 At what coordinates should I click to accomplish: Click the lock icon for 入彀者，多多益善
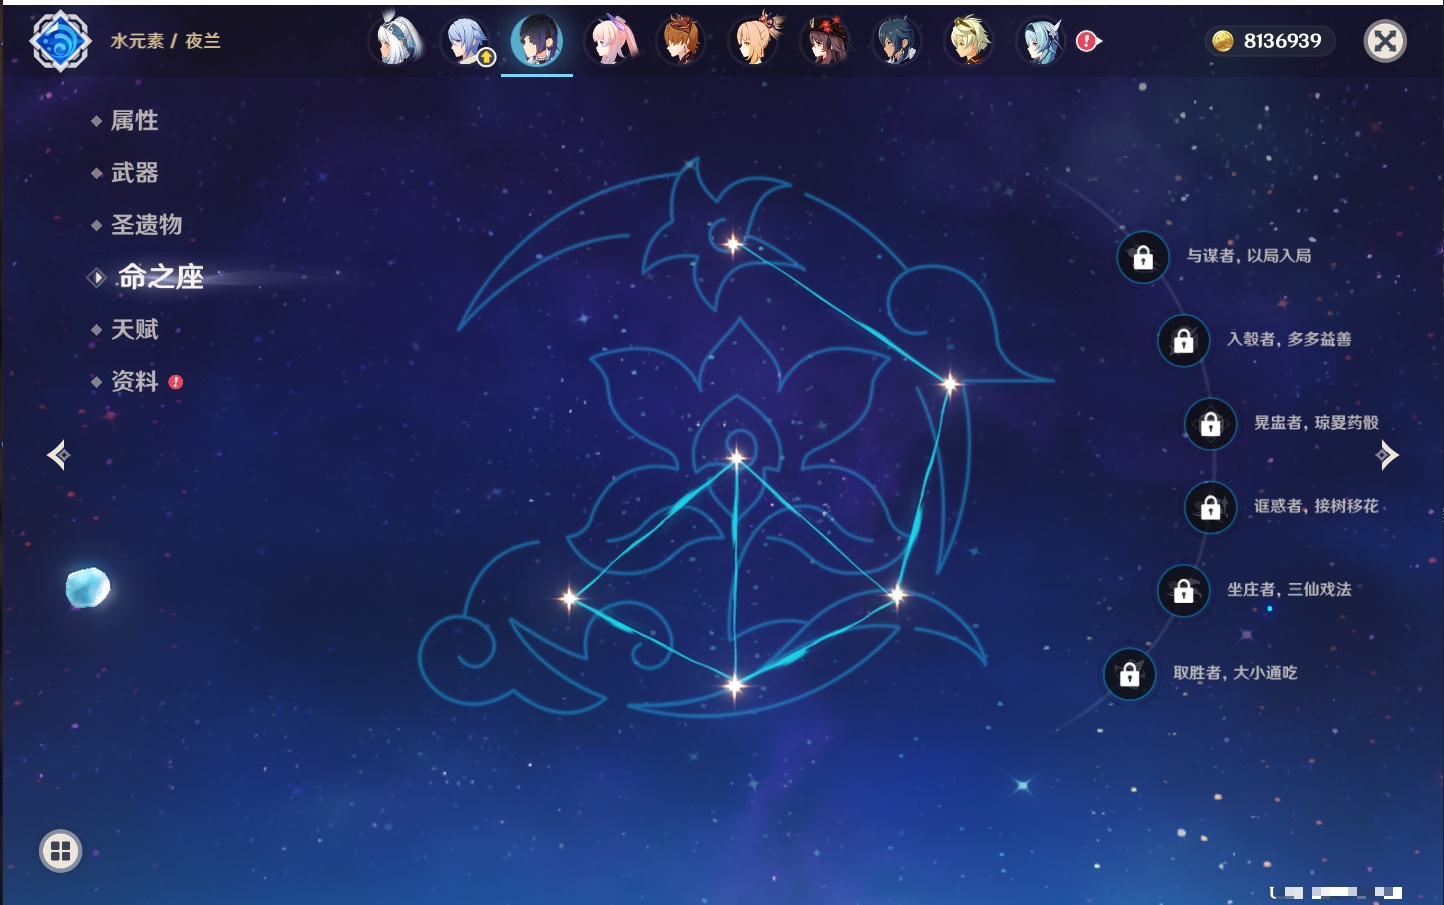pos(1184,341)
